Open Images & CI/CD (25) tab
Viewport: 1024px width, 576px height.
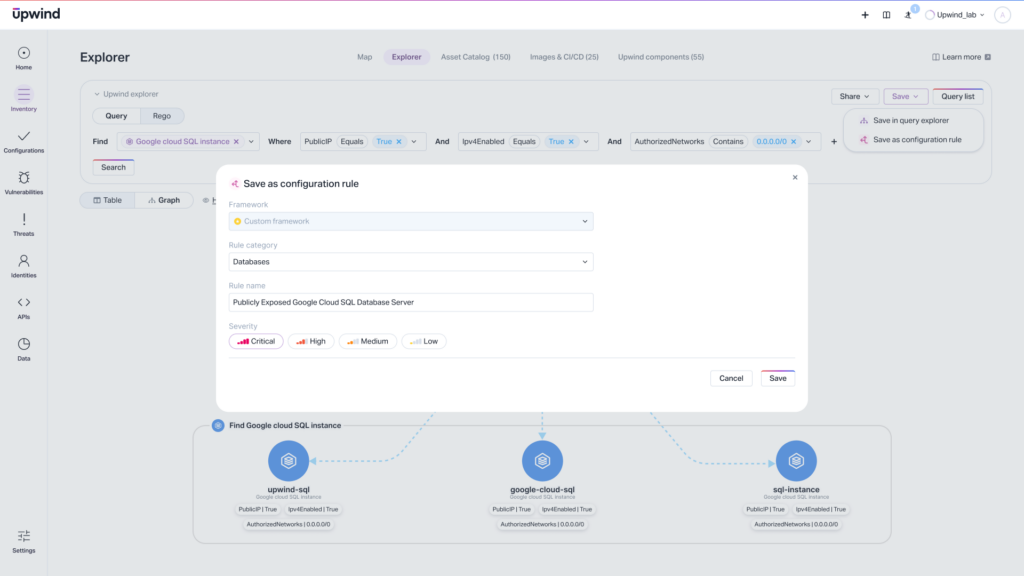tap(564, 57)
